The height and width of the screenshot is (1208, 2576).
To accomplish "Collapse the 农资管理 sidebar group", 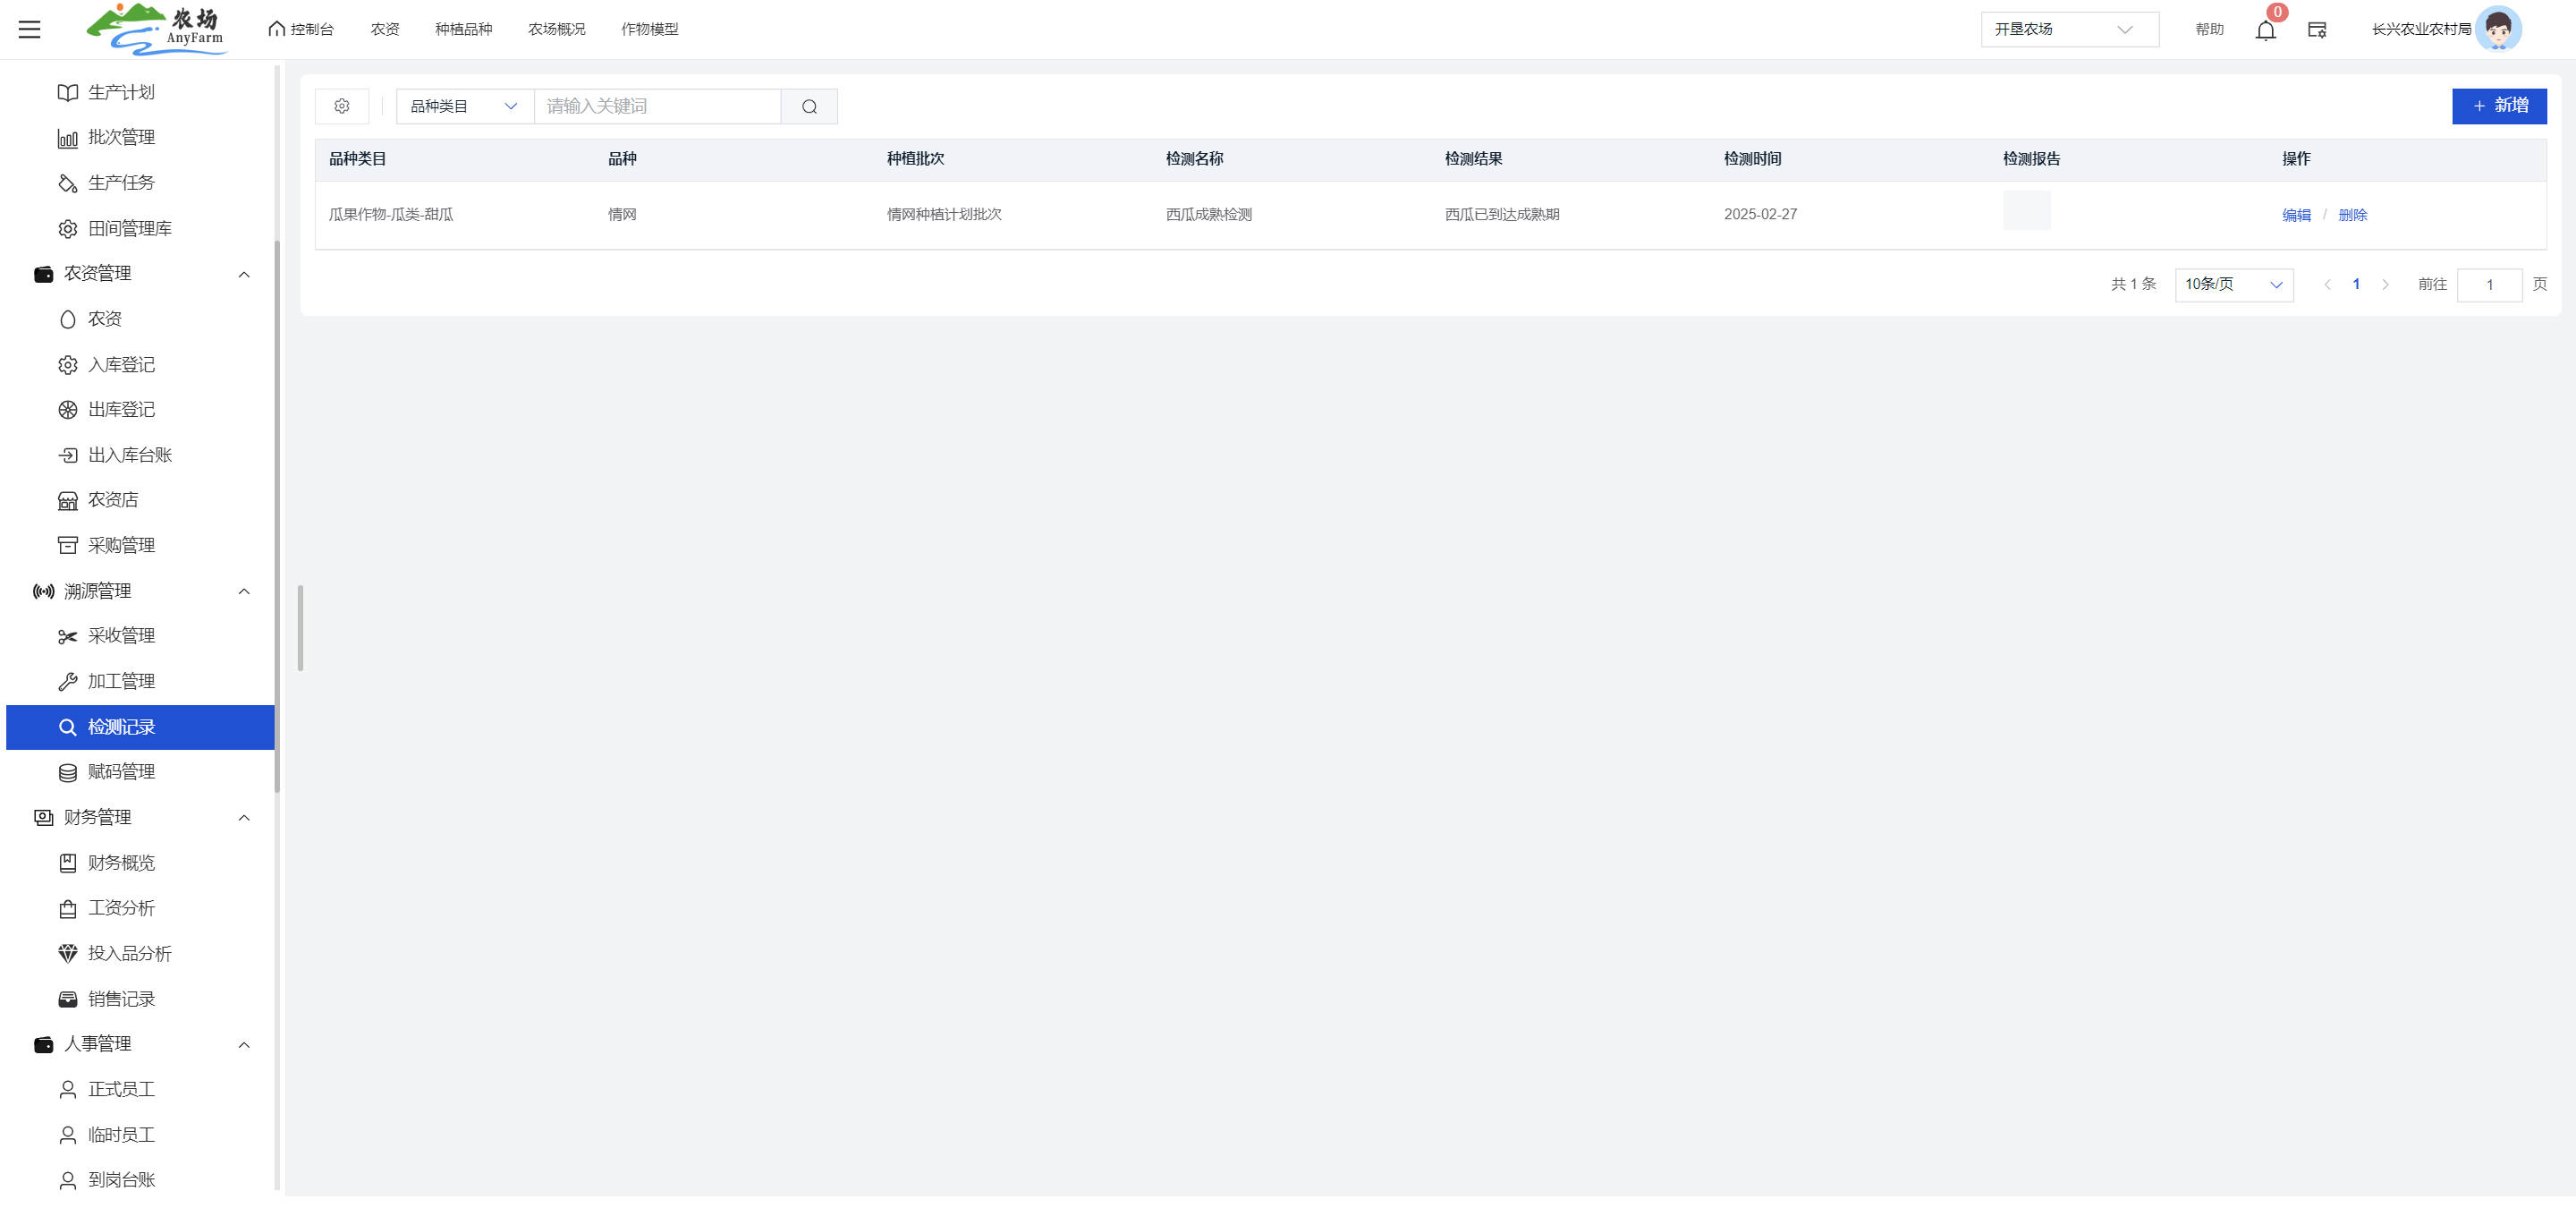I will pyautogui.click(x=243, y=274).
